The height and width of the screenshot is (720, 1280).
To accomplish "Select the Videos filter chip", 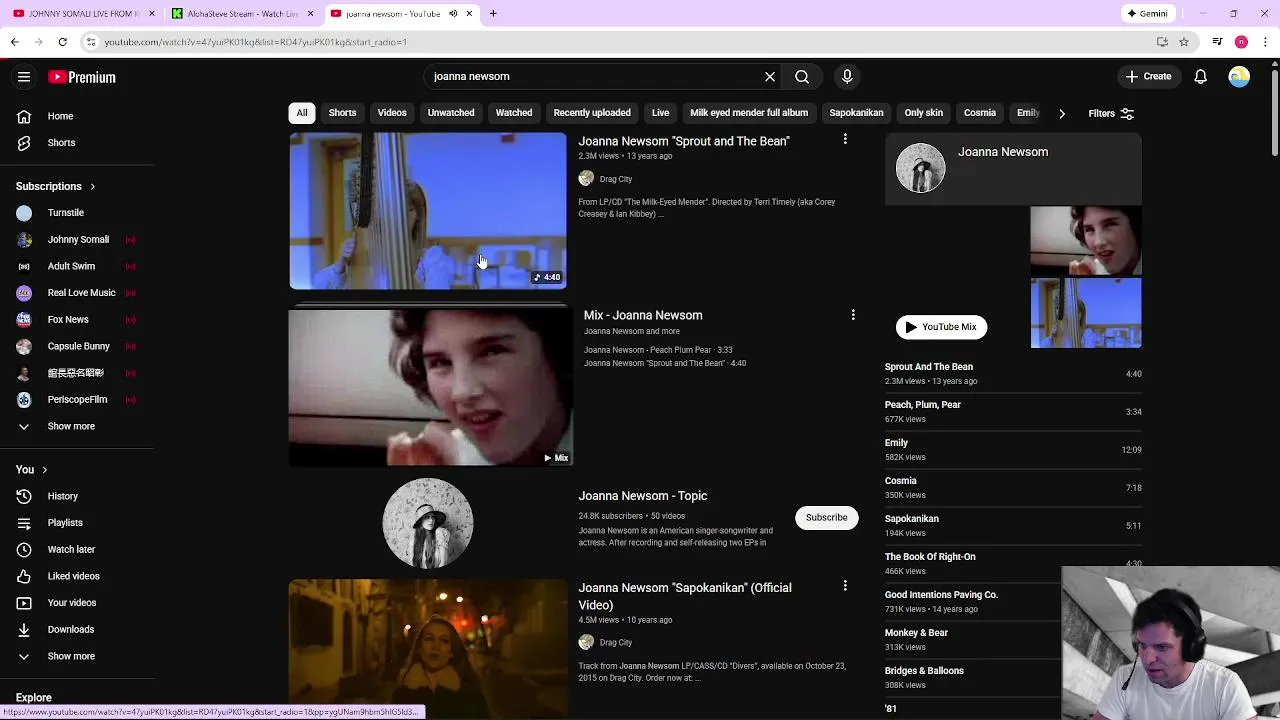I will (392, 113).
